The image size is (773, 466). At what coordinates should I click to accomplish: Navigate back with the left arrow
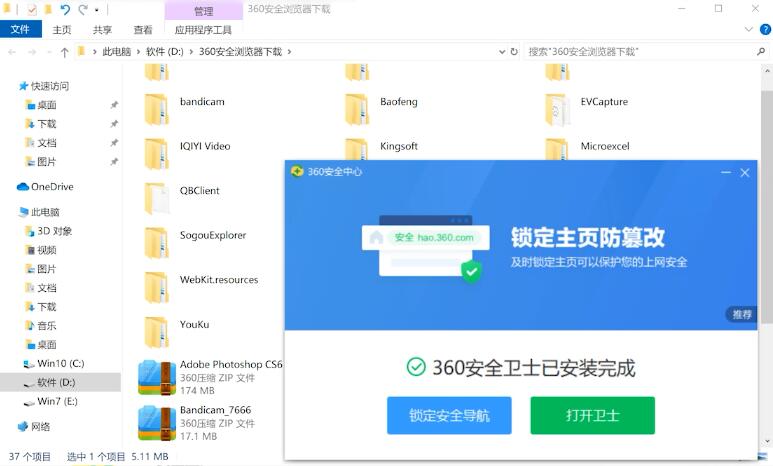pos(12,52)
